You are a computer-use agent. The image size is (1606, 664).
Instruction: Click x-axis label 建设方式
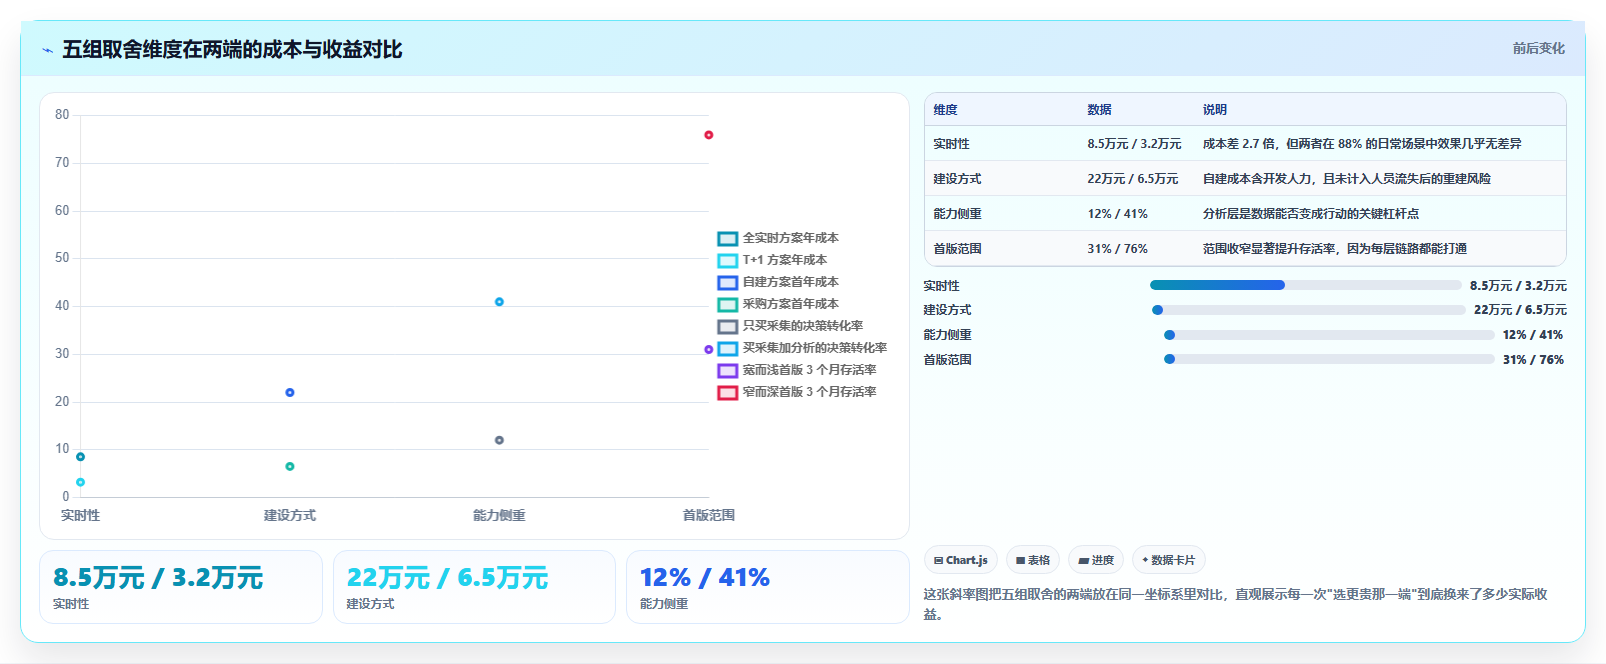[x=290, y=516]
